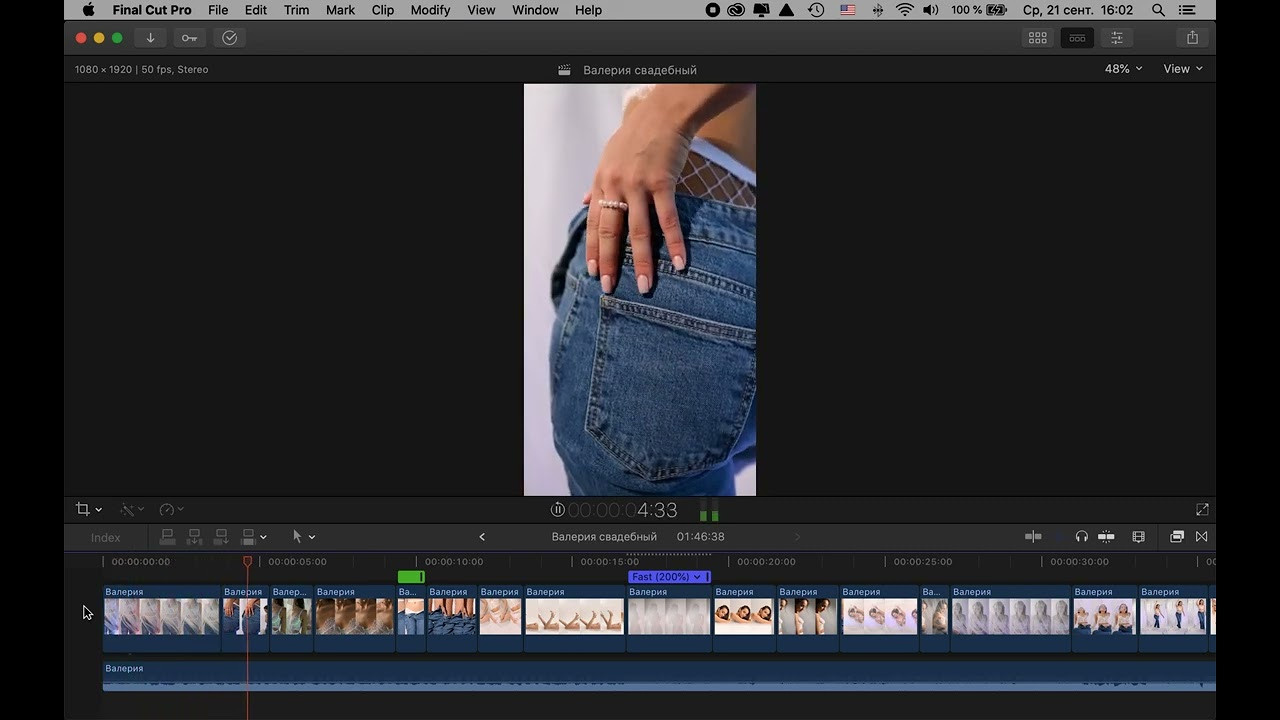Viewport: 1280px width, 720px height.
Task: Open the viewer zoom 48% dropdown
Action: [1123, 69]
